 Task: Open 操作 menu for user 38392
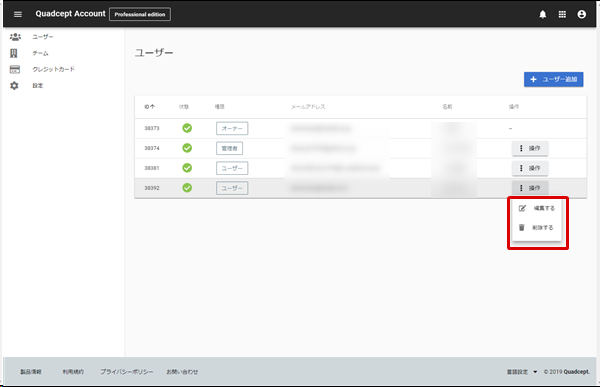click(530, 188)
